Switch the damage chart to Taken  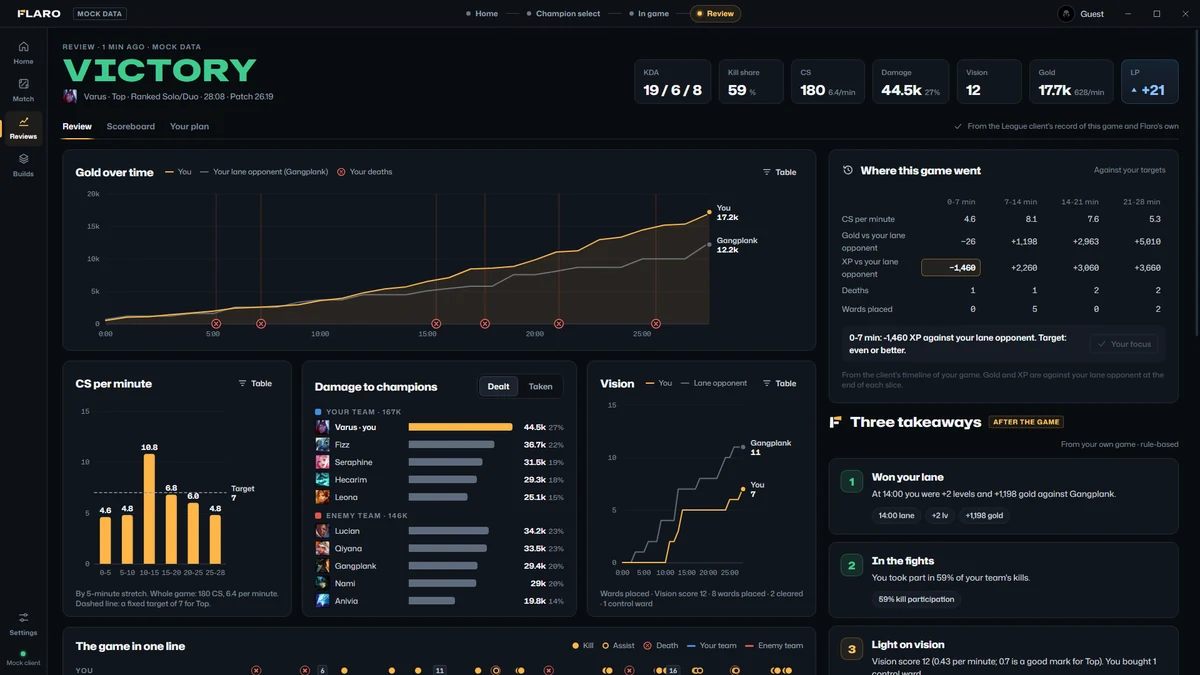click(x=540, y=386)
